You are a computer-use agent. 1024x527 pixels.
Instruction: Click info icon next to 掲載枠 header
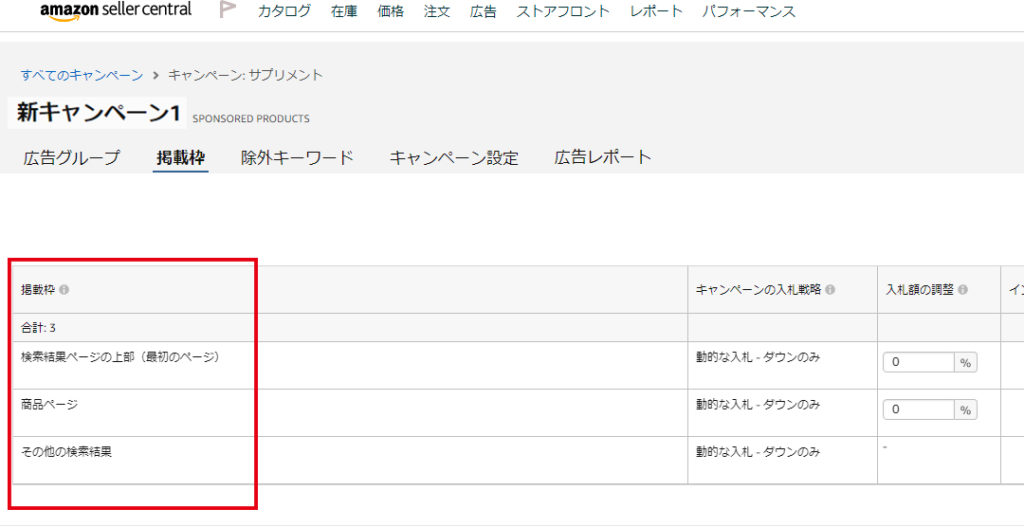[64, 290]
